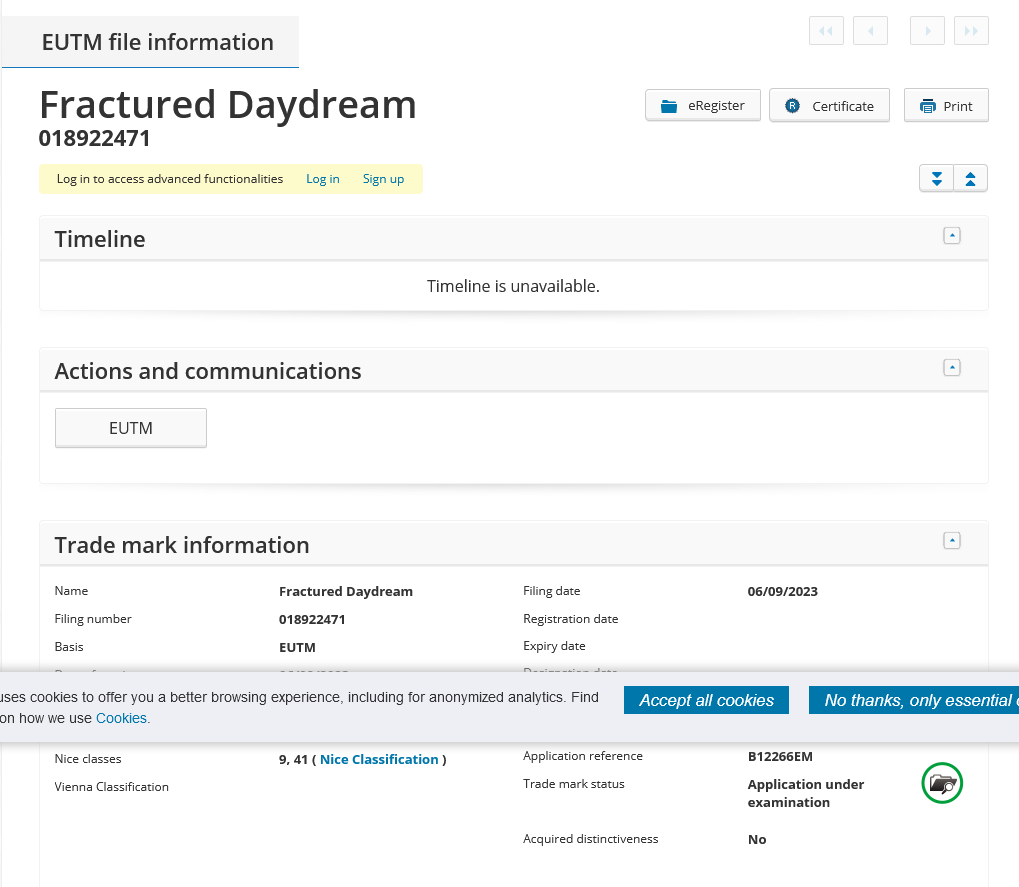Collapse the Timeline section
This screenshot has width=1019, height=887.
point(951,235)
